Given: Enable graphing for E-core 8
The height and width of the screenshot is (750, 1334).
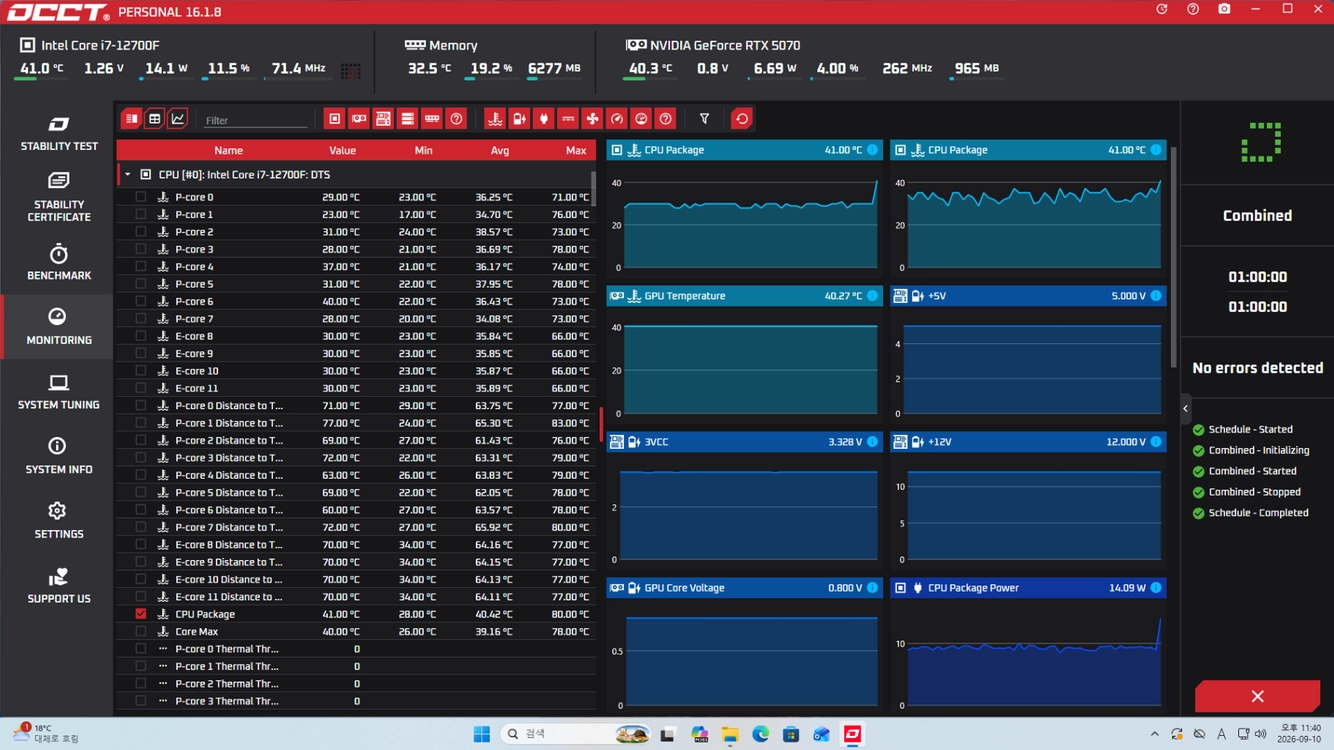Looking at the screenshot, I should click(141, 336).
